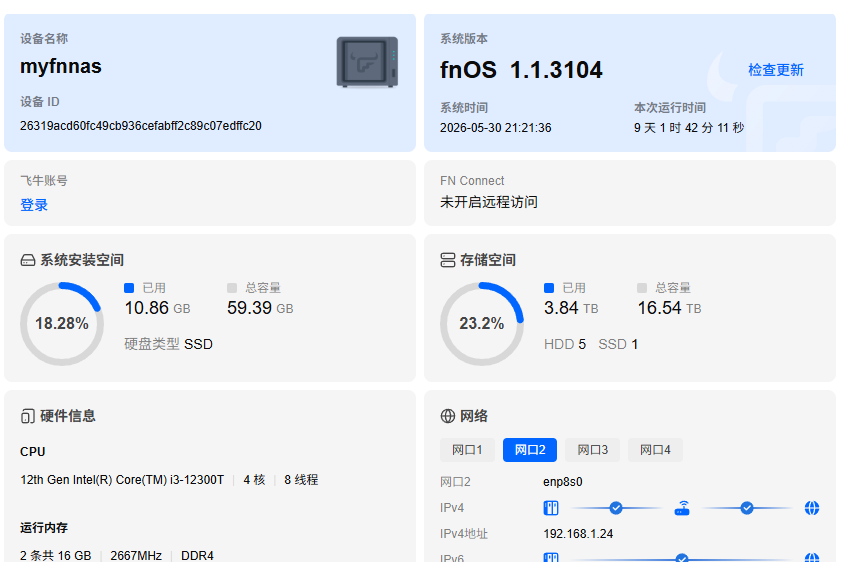Click the 登录 link under 飞牛账号
Screen dimensions: 843x574
[x=34, y=205]
